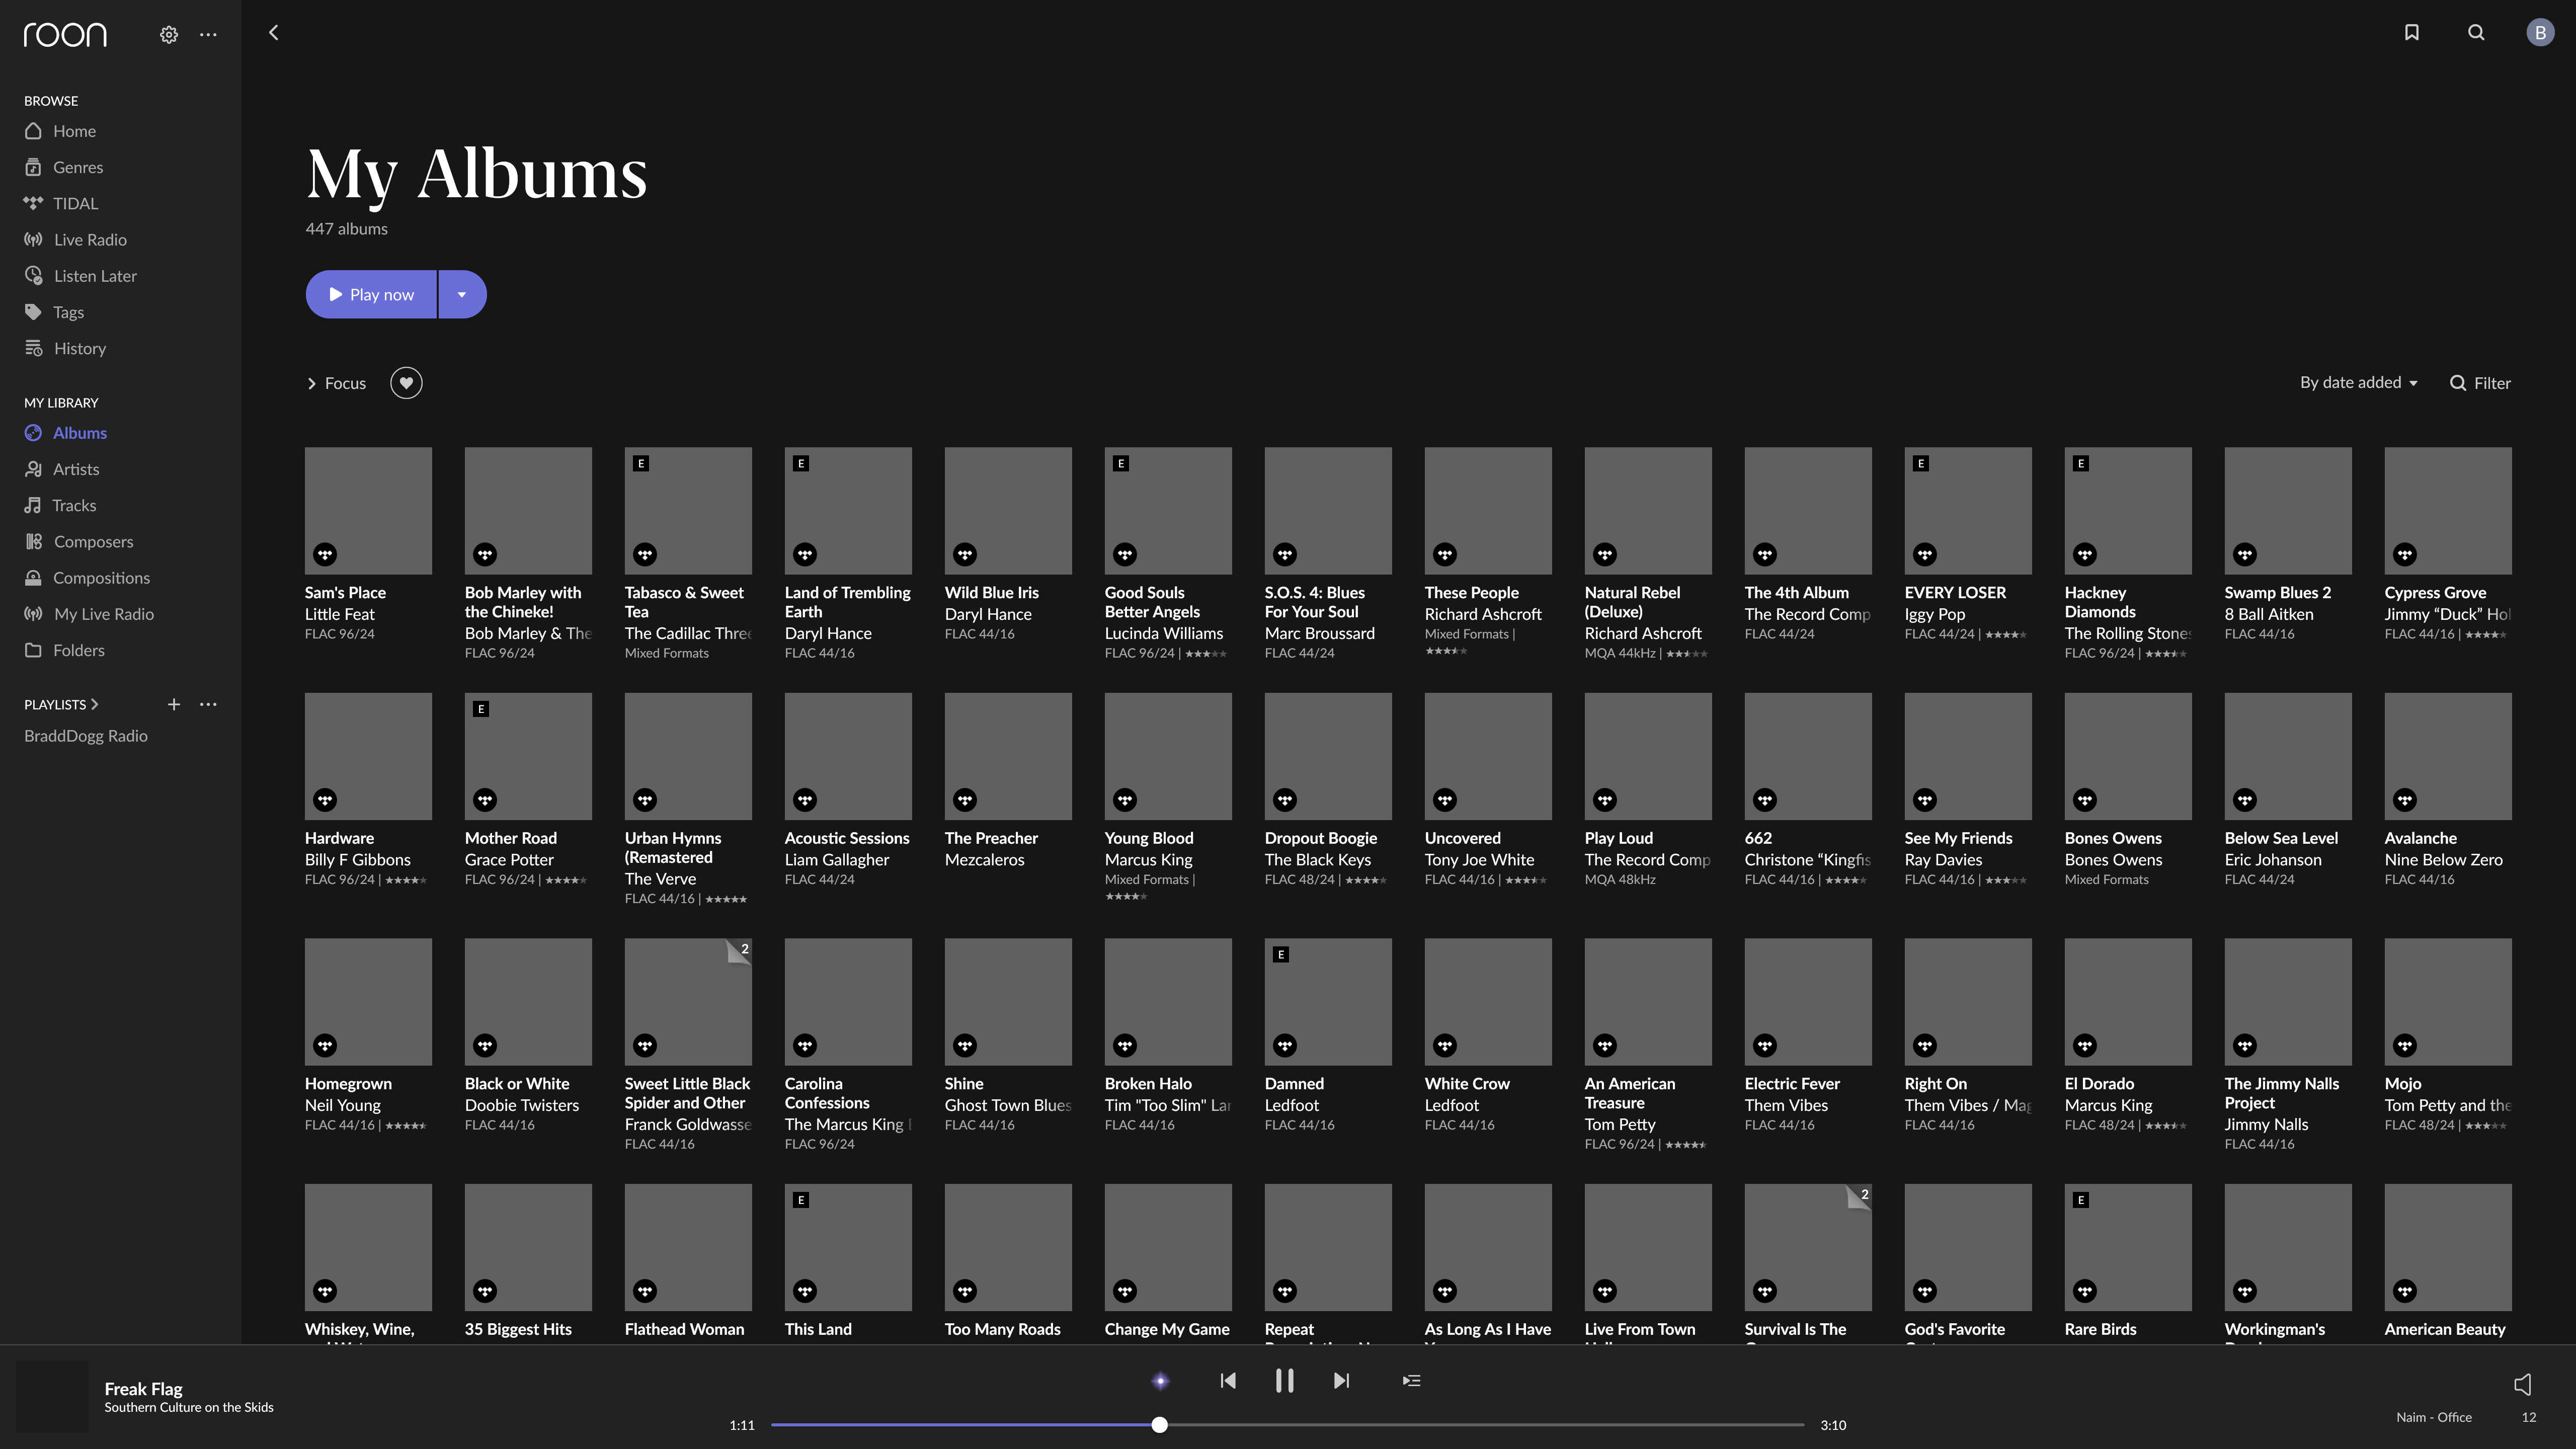Click the TIDAL badge on The Preacher album
Image resolution: width=2576 pixels, height=1449 pixels.
click(x=965, y=800)
